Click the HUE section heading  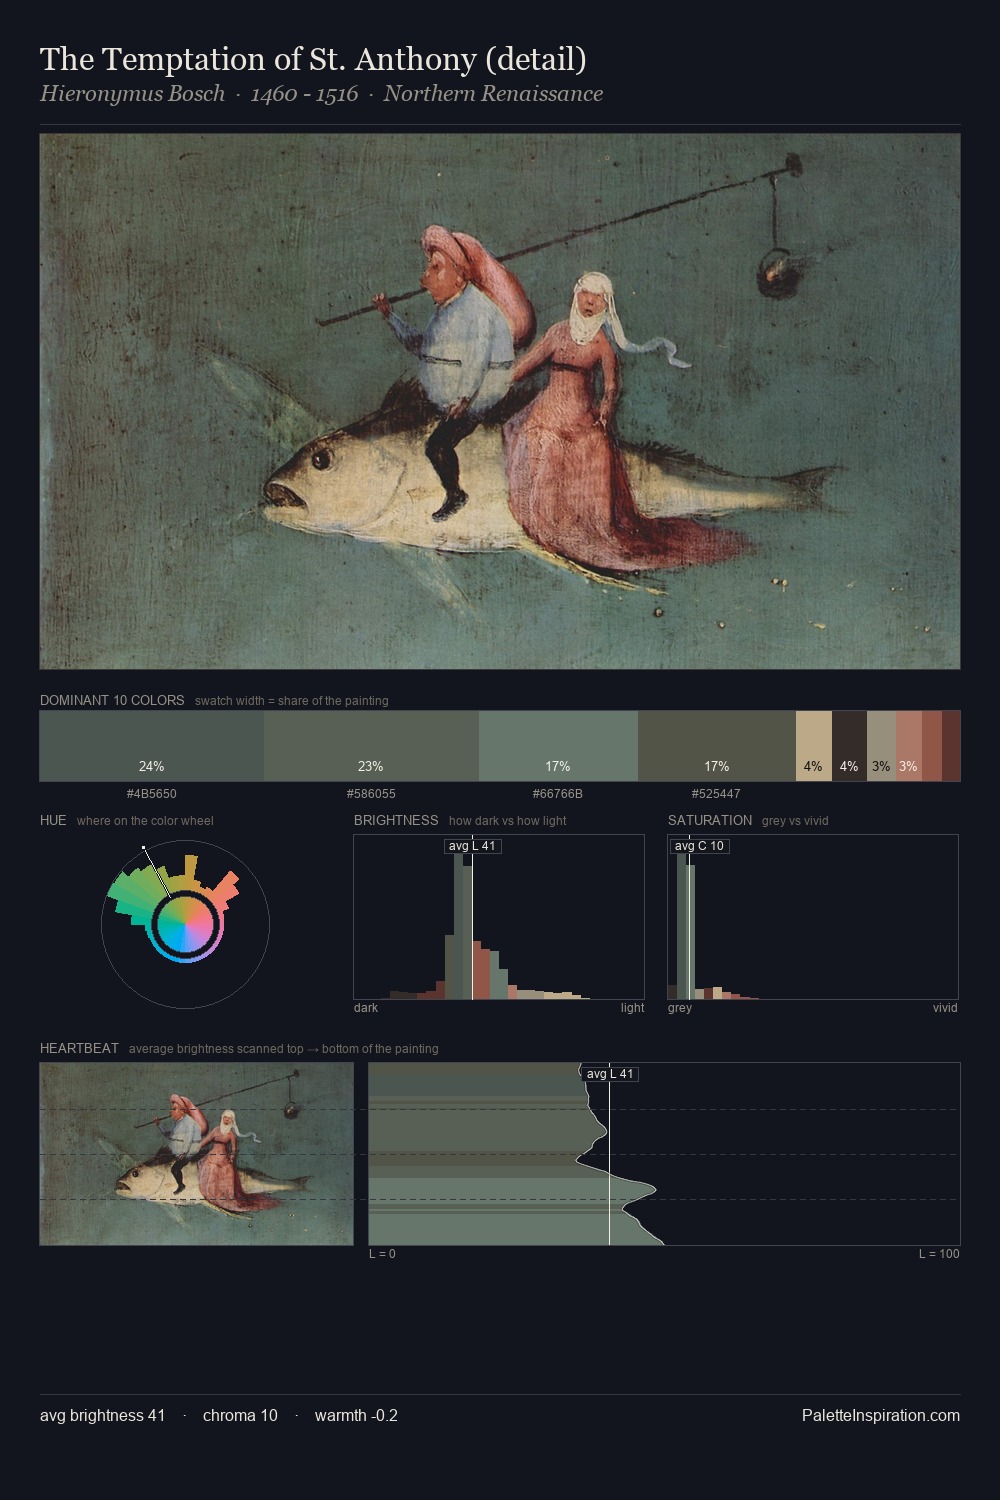click(x=53, y=820)
